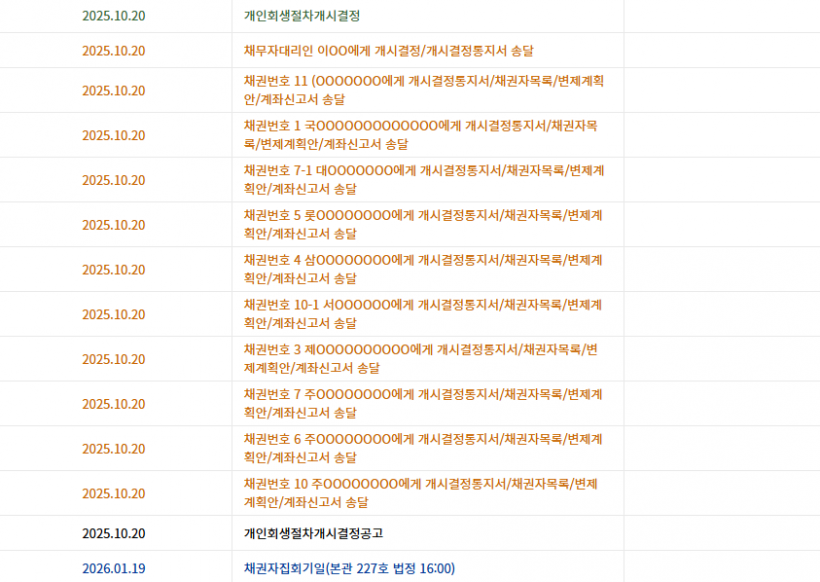Select the 채권번호 7 주OOO 송달 entry

click(423, 403)
